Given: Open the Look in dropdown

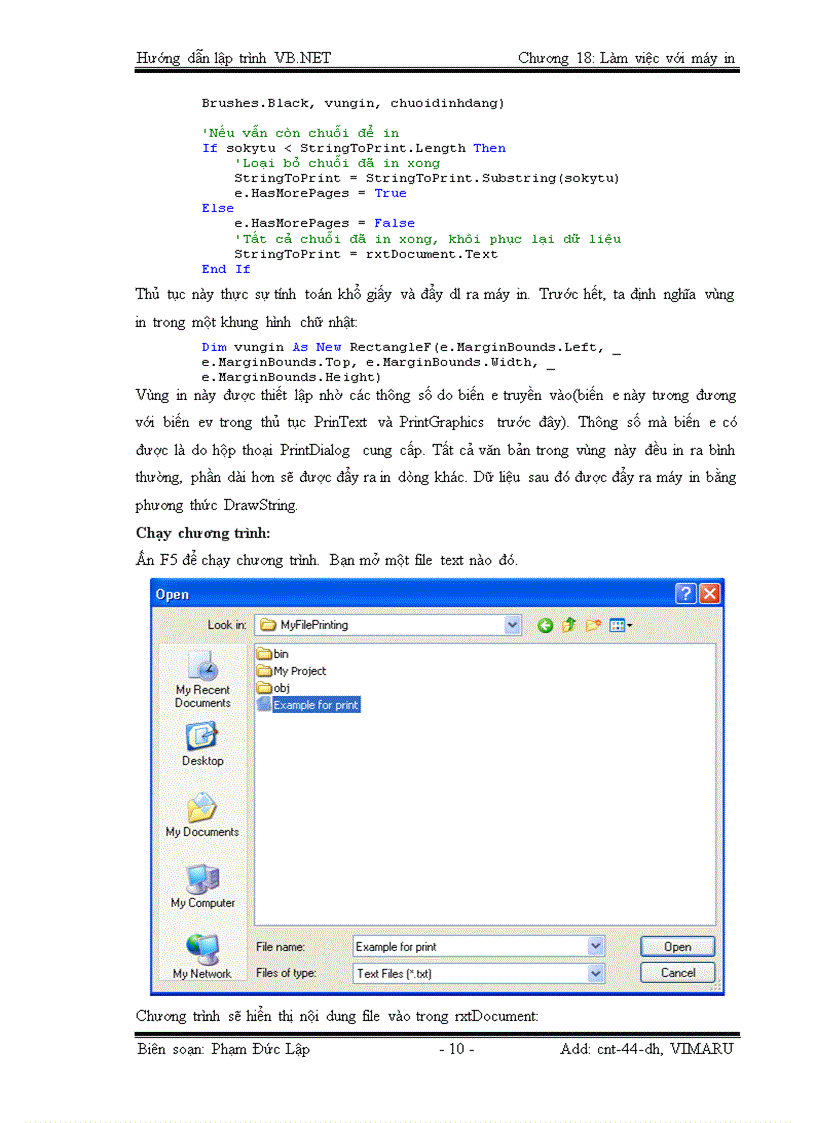Looking at the screenshot, I should 512,624.
